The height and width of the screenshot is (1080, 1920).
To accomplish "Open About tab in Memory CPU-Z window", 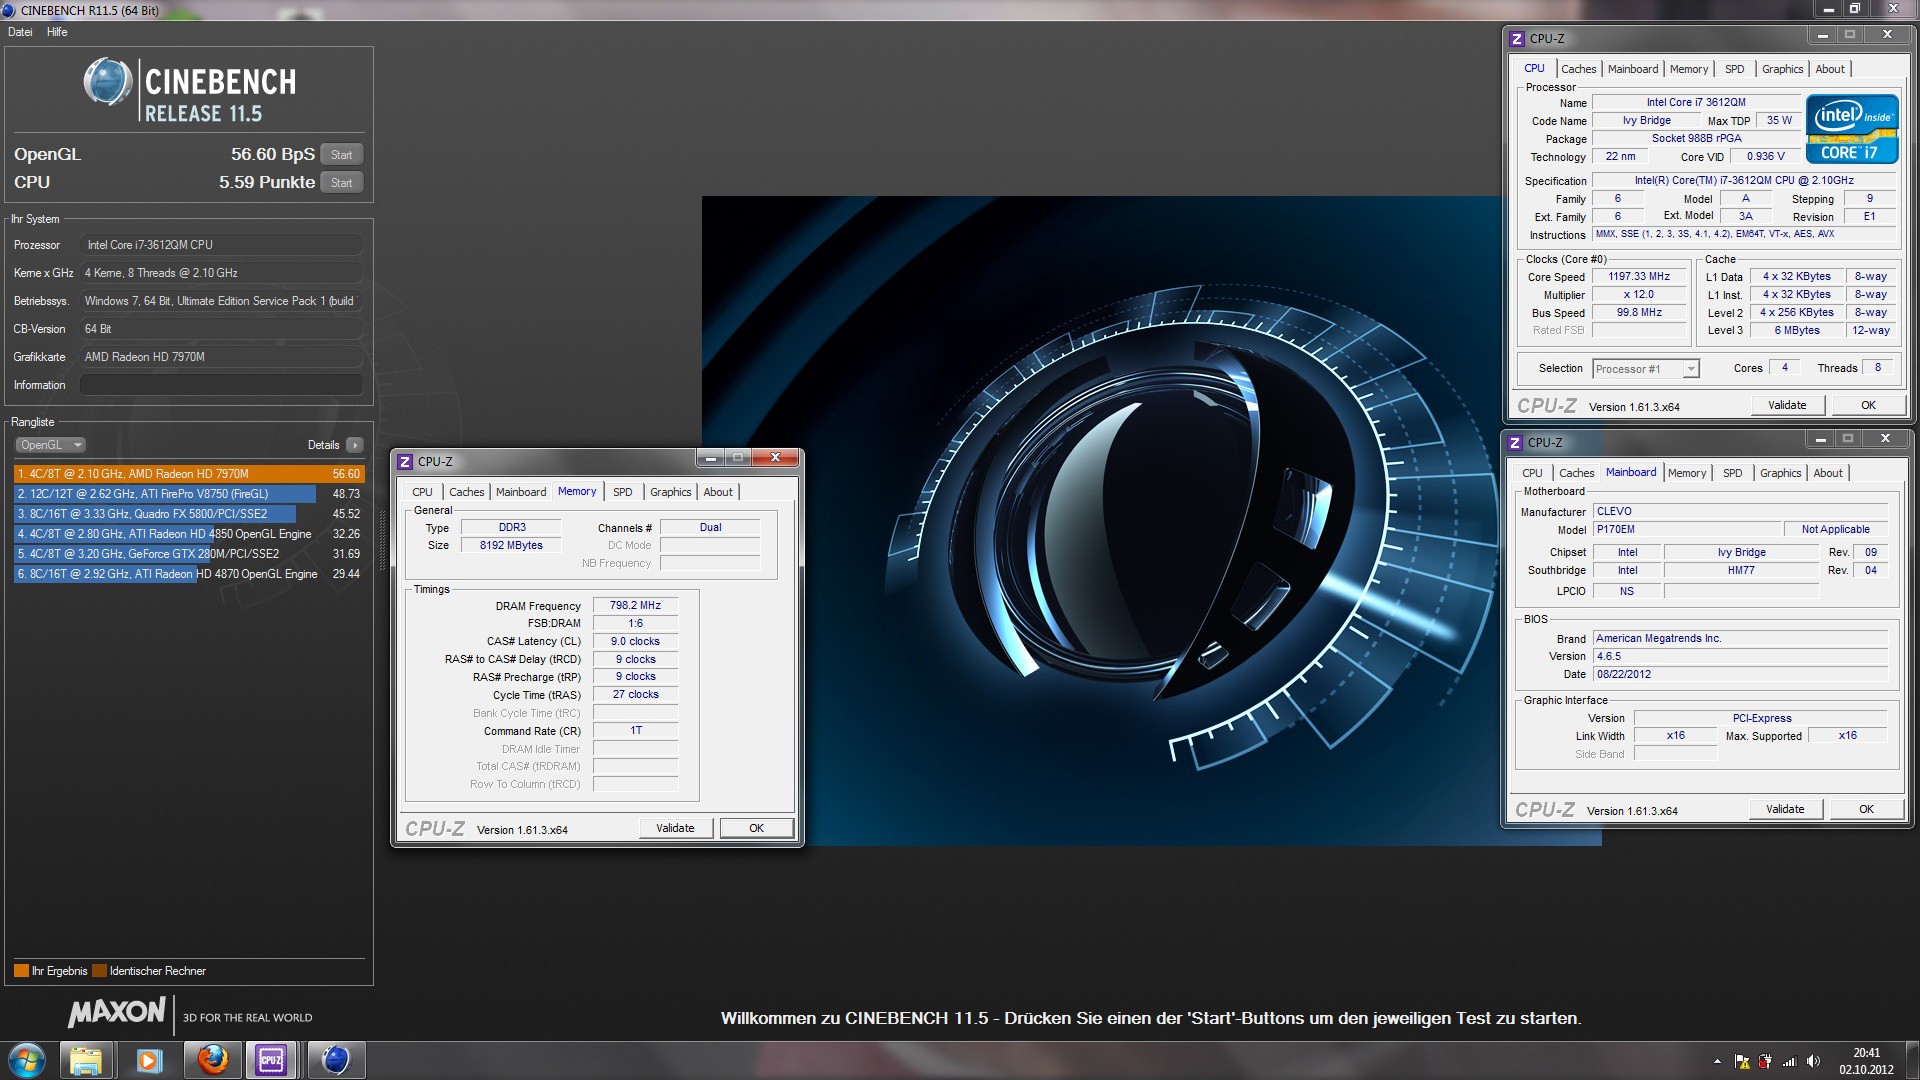I will click(718, 492).
